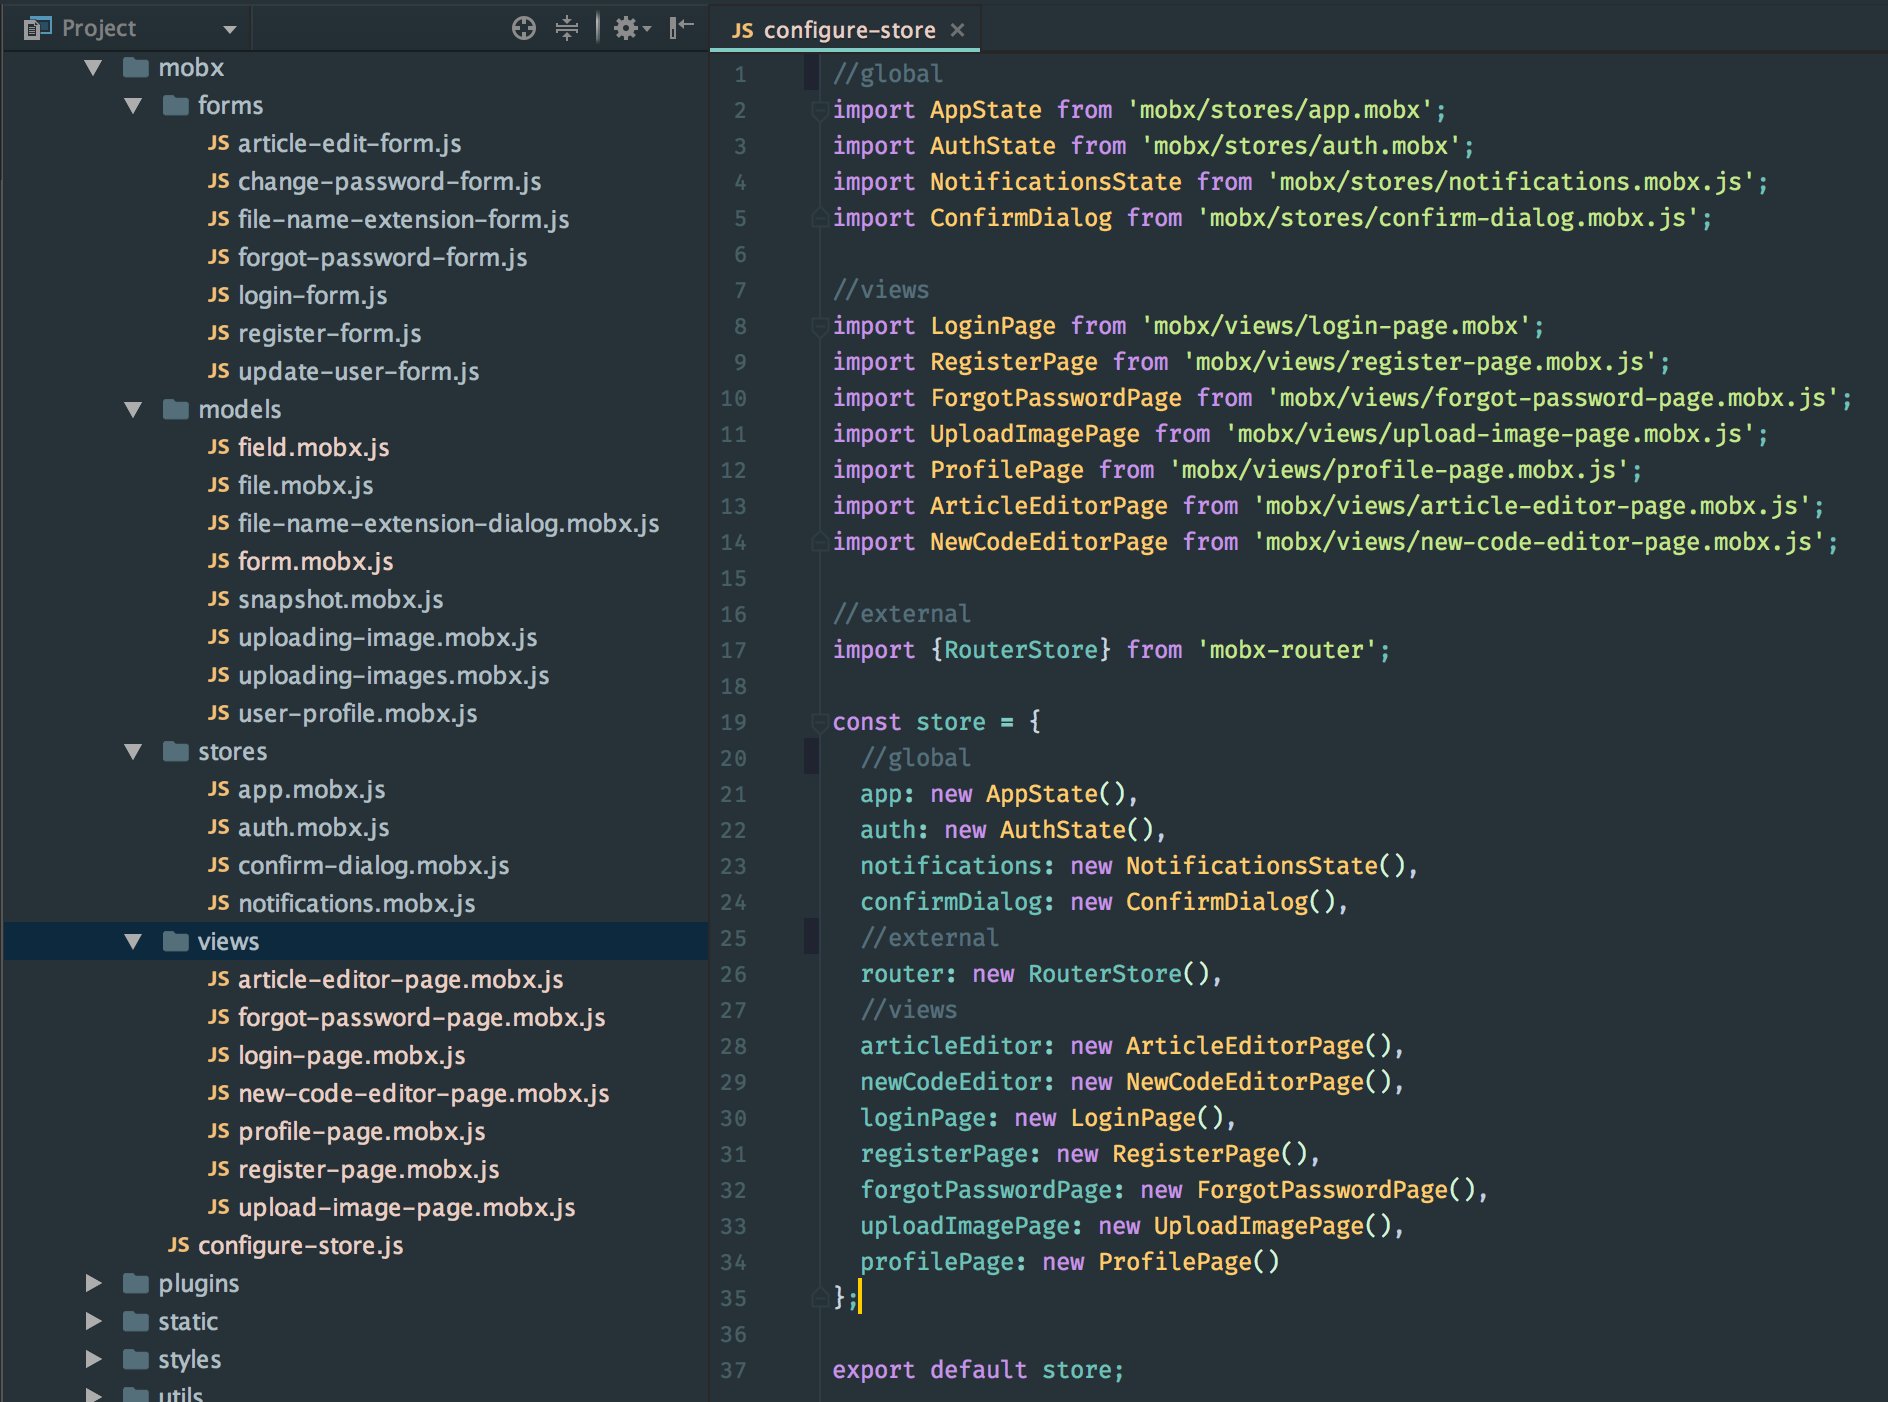Click the fold marker on line 8 imports
The image size is (1888, 1402).
[x=819, y=326]
